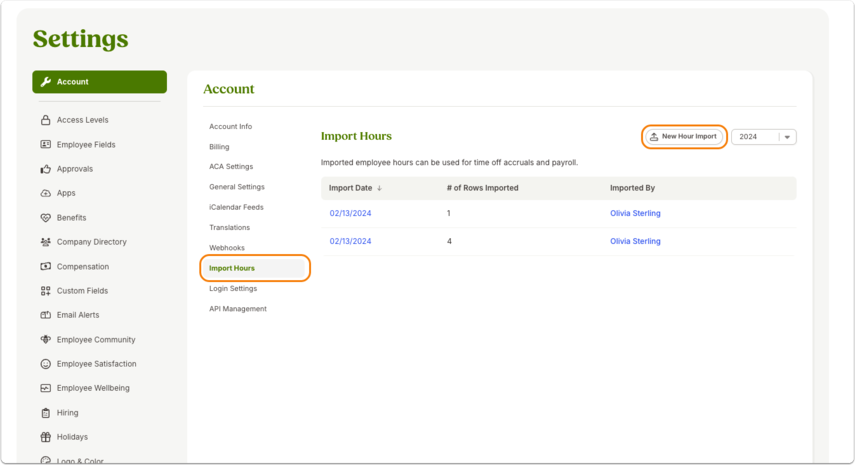Click the sort arrow next to Import Date
Screen dimensions: 855x465
(380, 188)
